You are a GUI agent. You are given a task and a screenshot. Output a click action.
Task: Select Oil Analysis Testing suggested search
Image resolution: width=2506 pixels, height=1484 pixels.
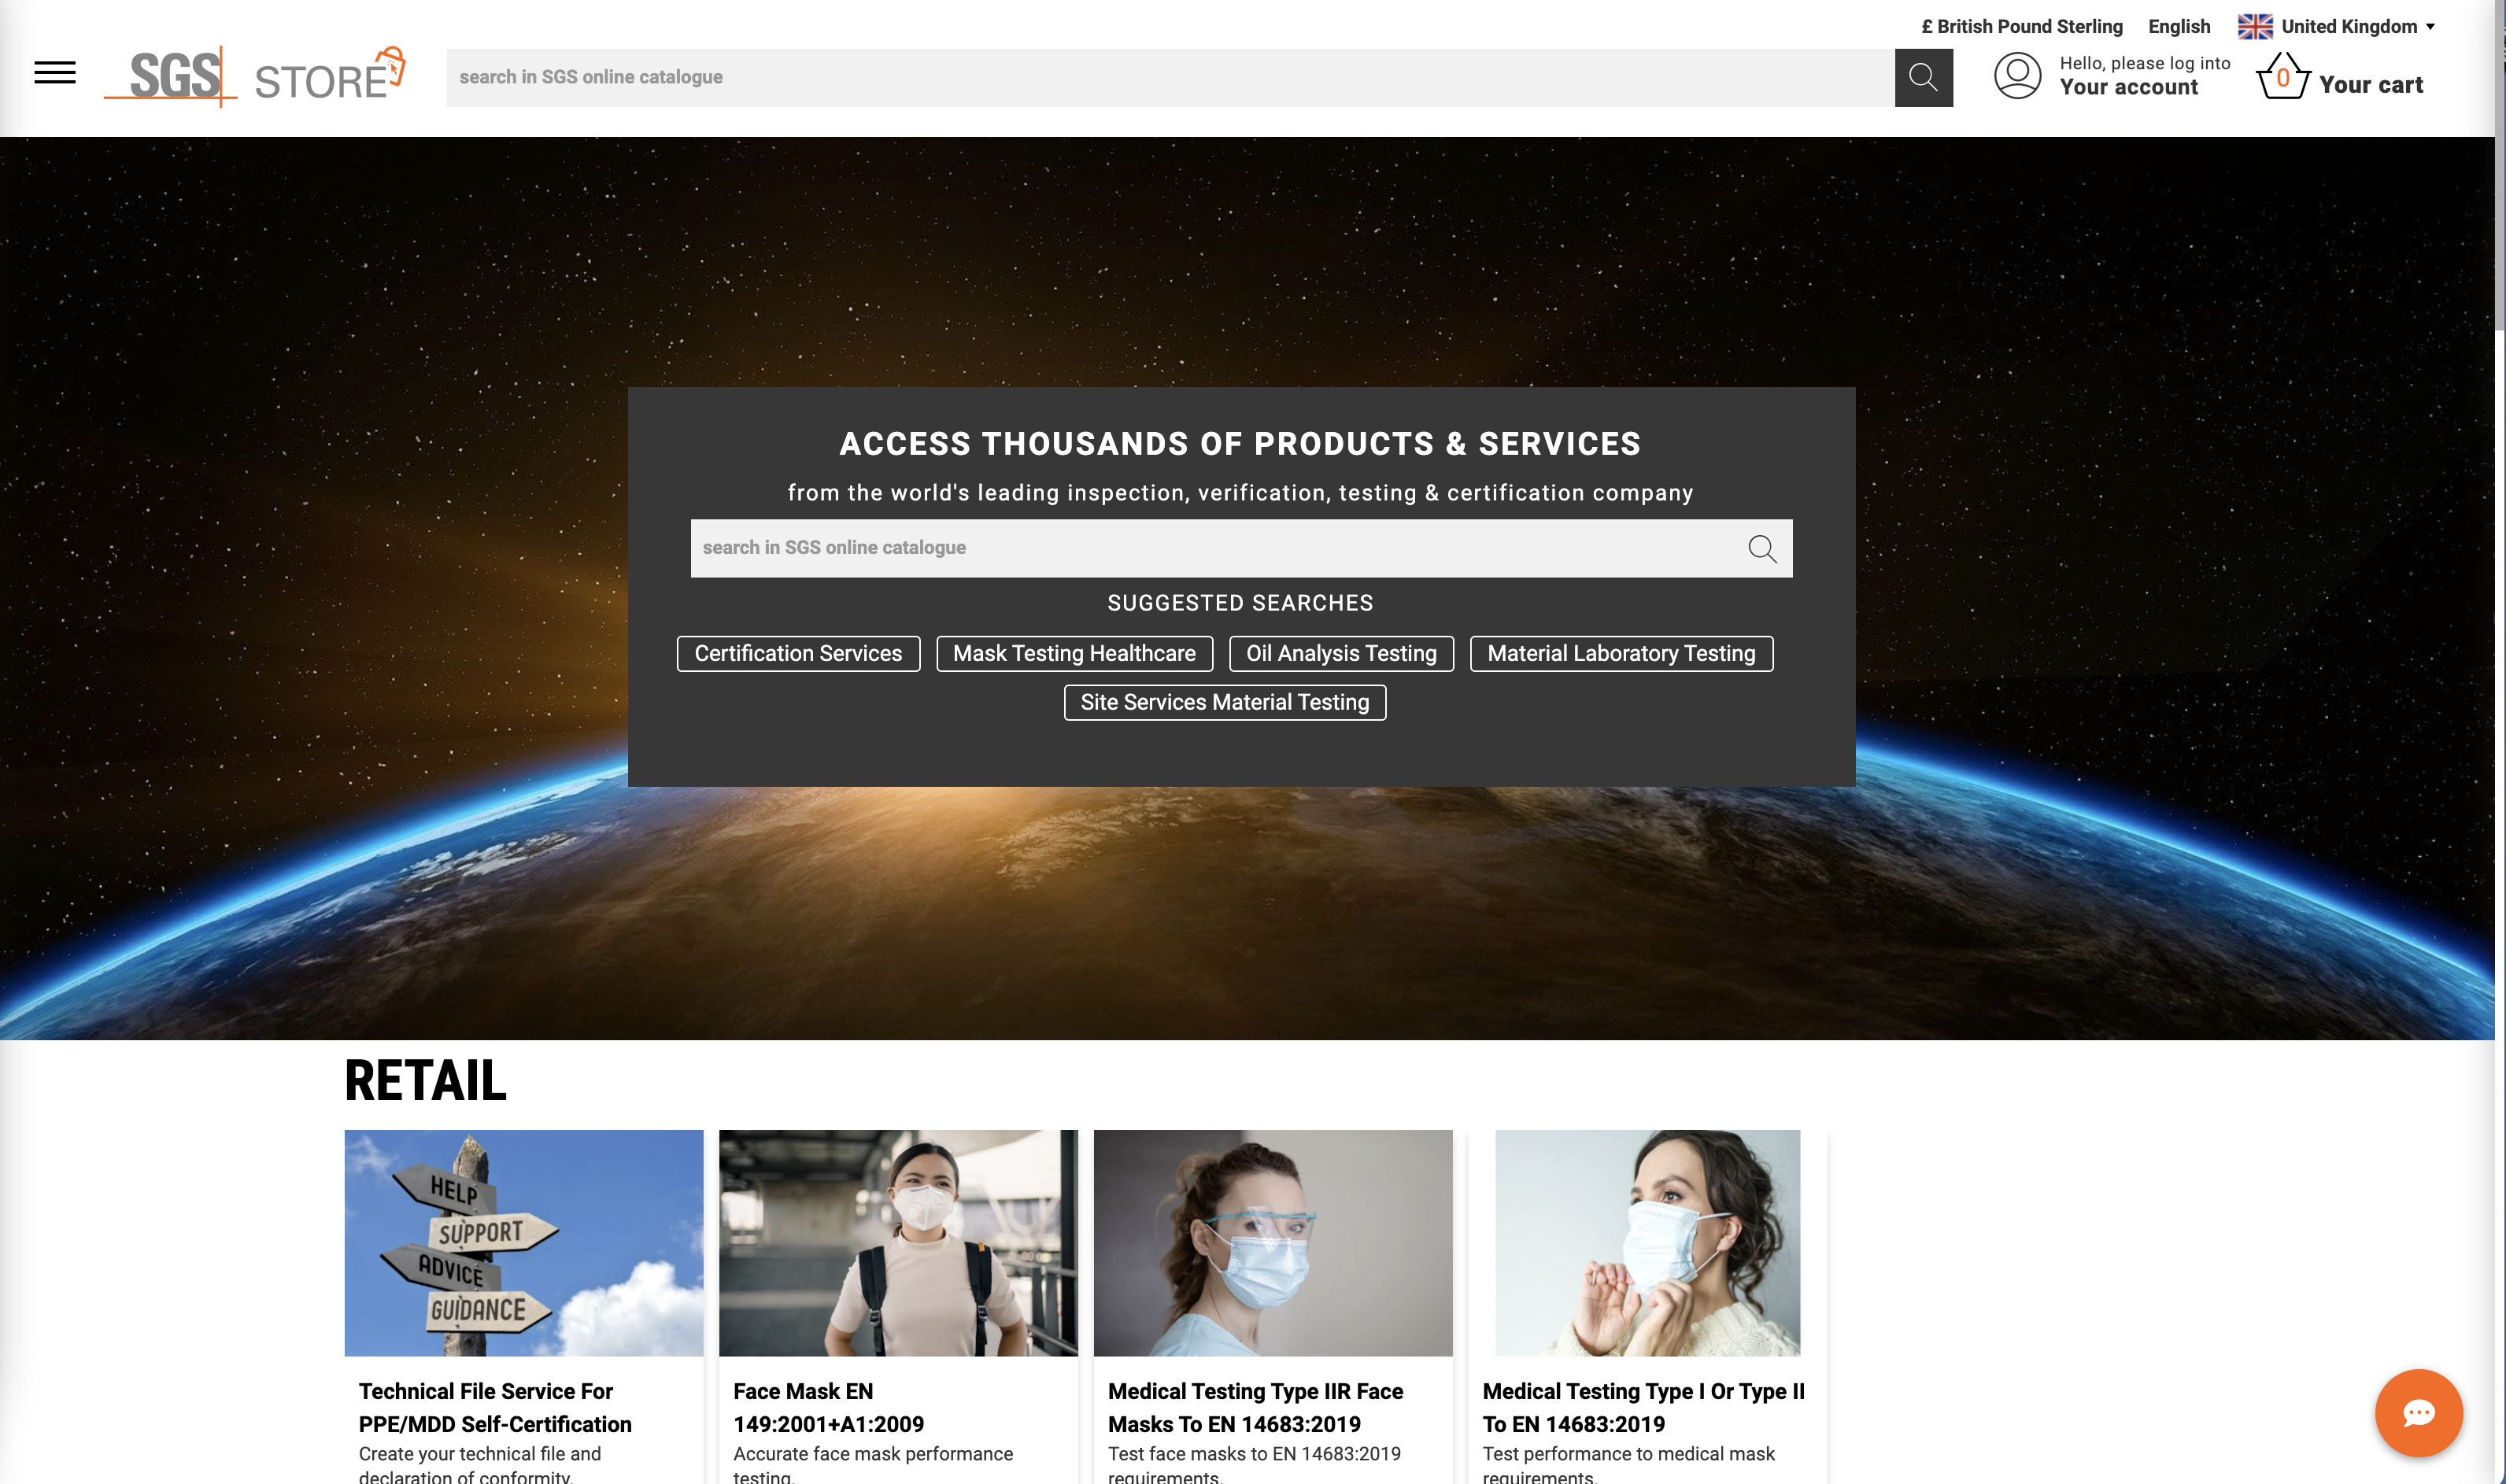coord(1341,653)
